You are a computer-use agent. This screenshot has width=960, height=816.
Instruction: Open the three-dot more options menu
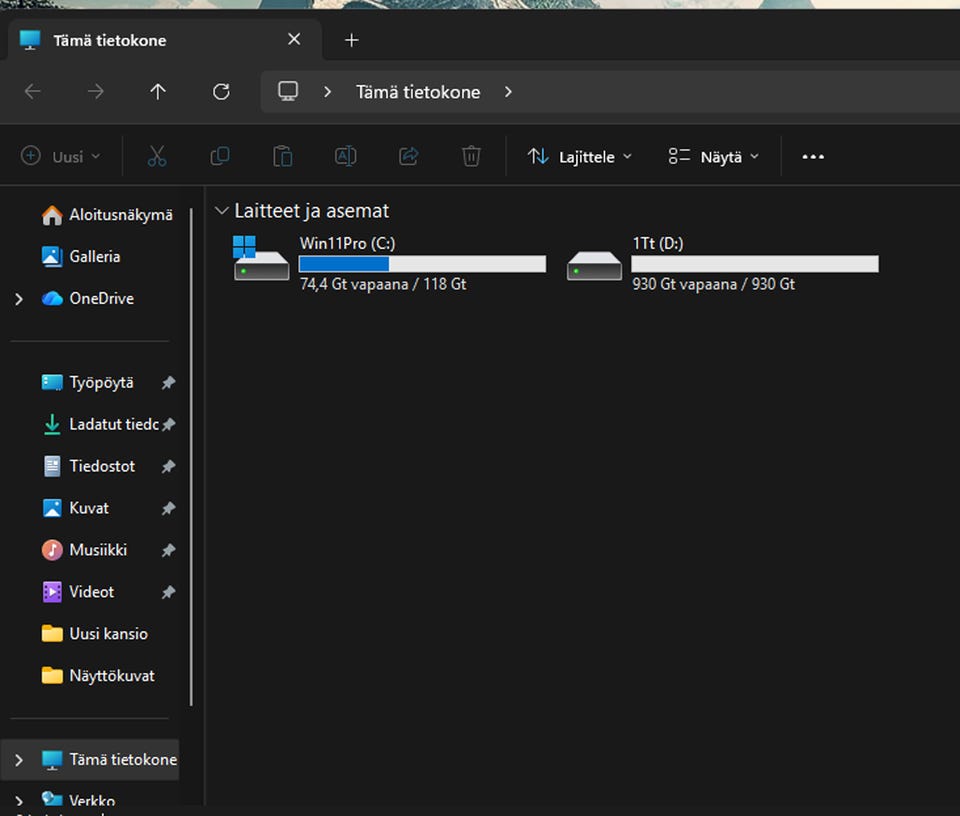point(813,157)
